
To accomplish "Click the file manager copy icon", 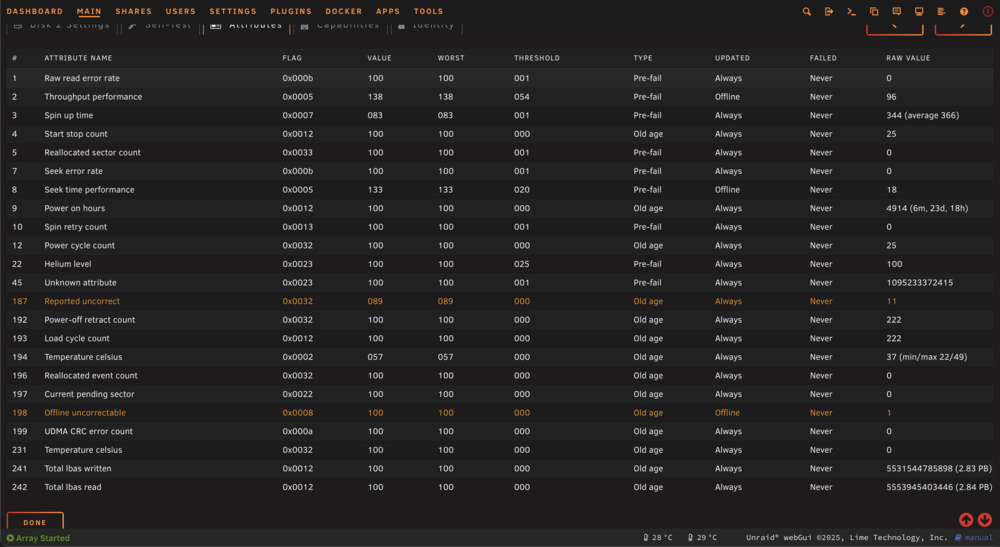I will click(874, 11).
